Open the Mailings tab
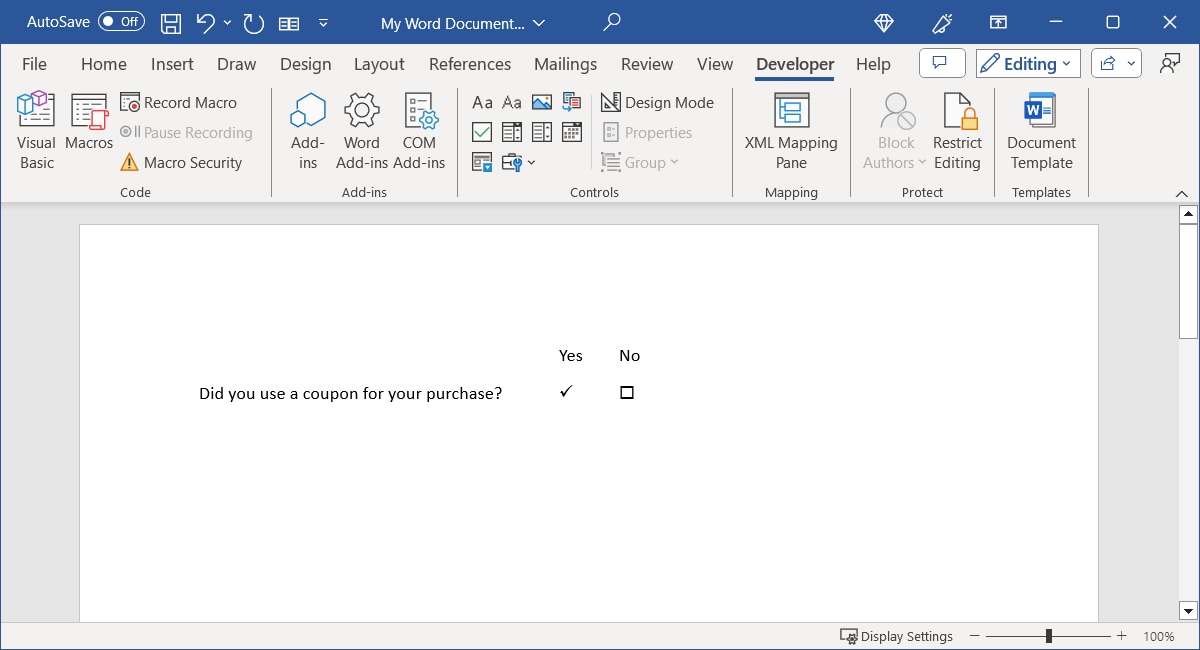This screenshot has width=1200, height=650. [x=565, y=63]
